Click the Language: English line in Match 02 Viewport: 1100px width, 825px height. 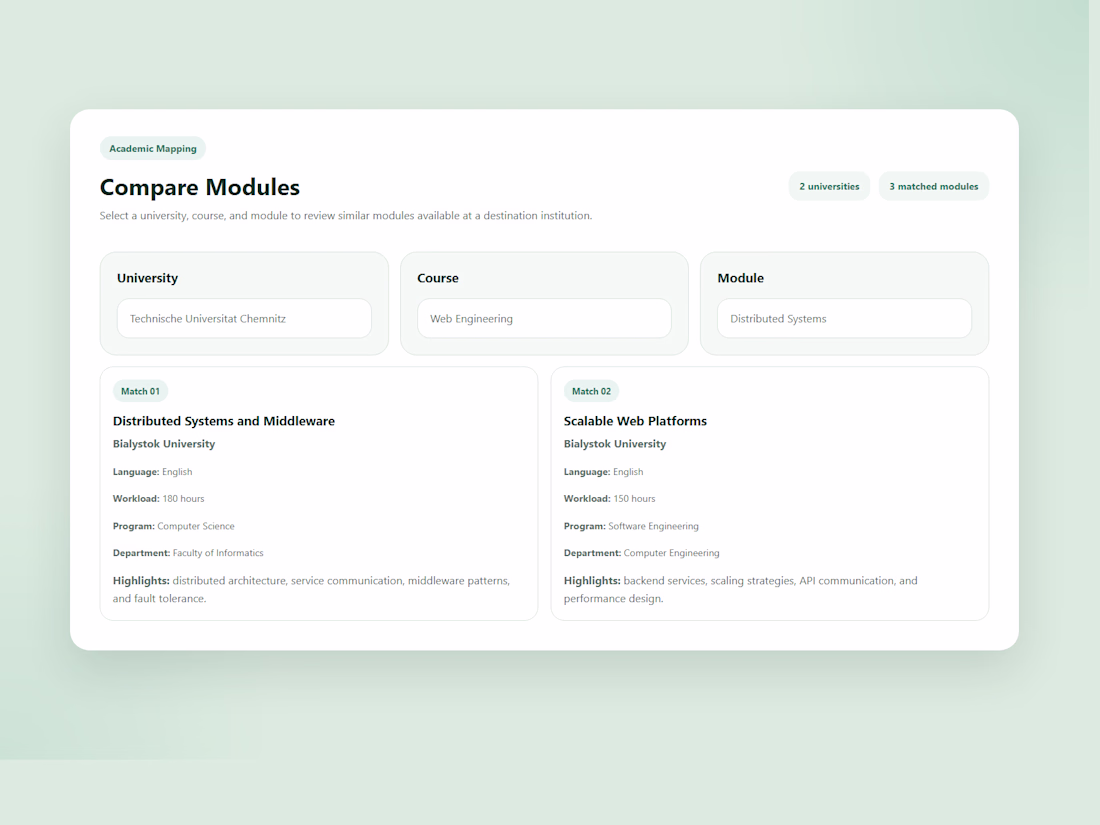click(603, 472)
